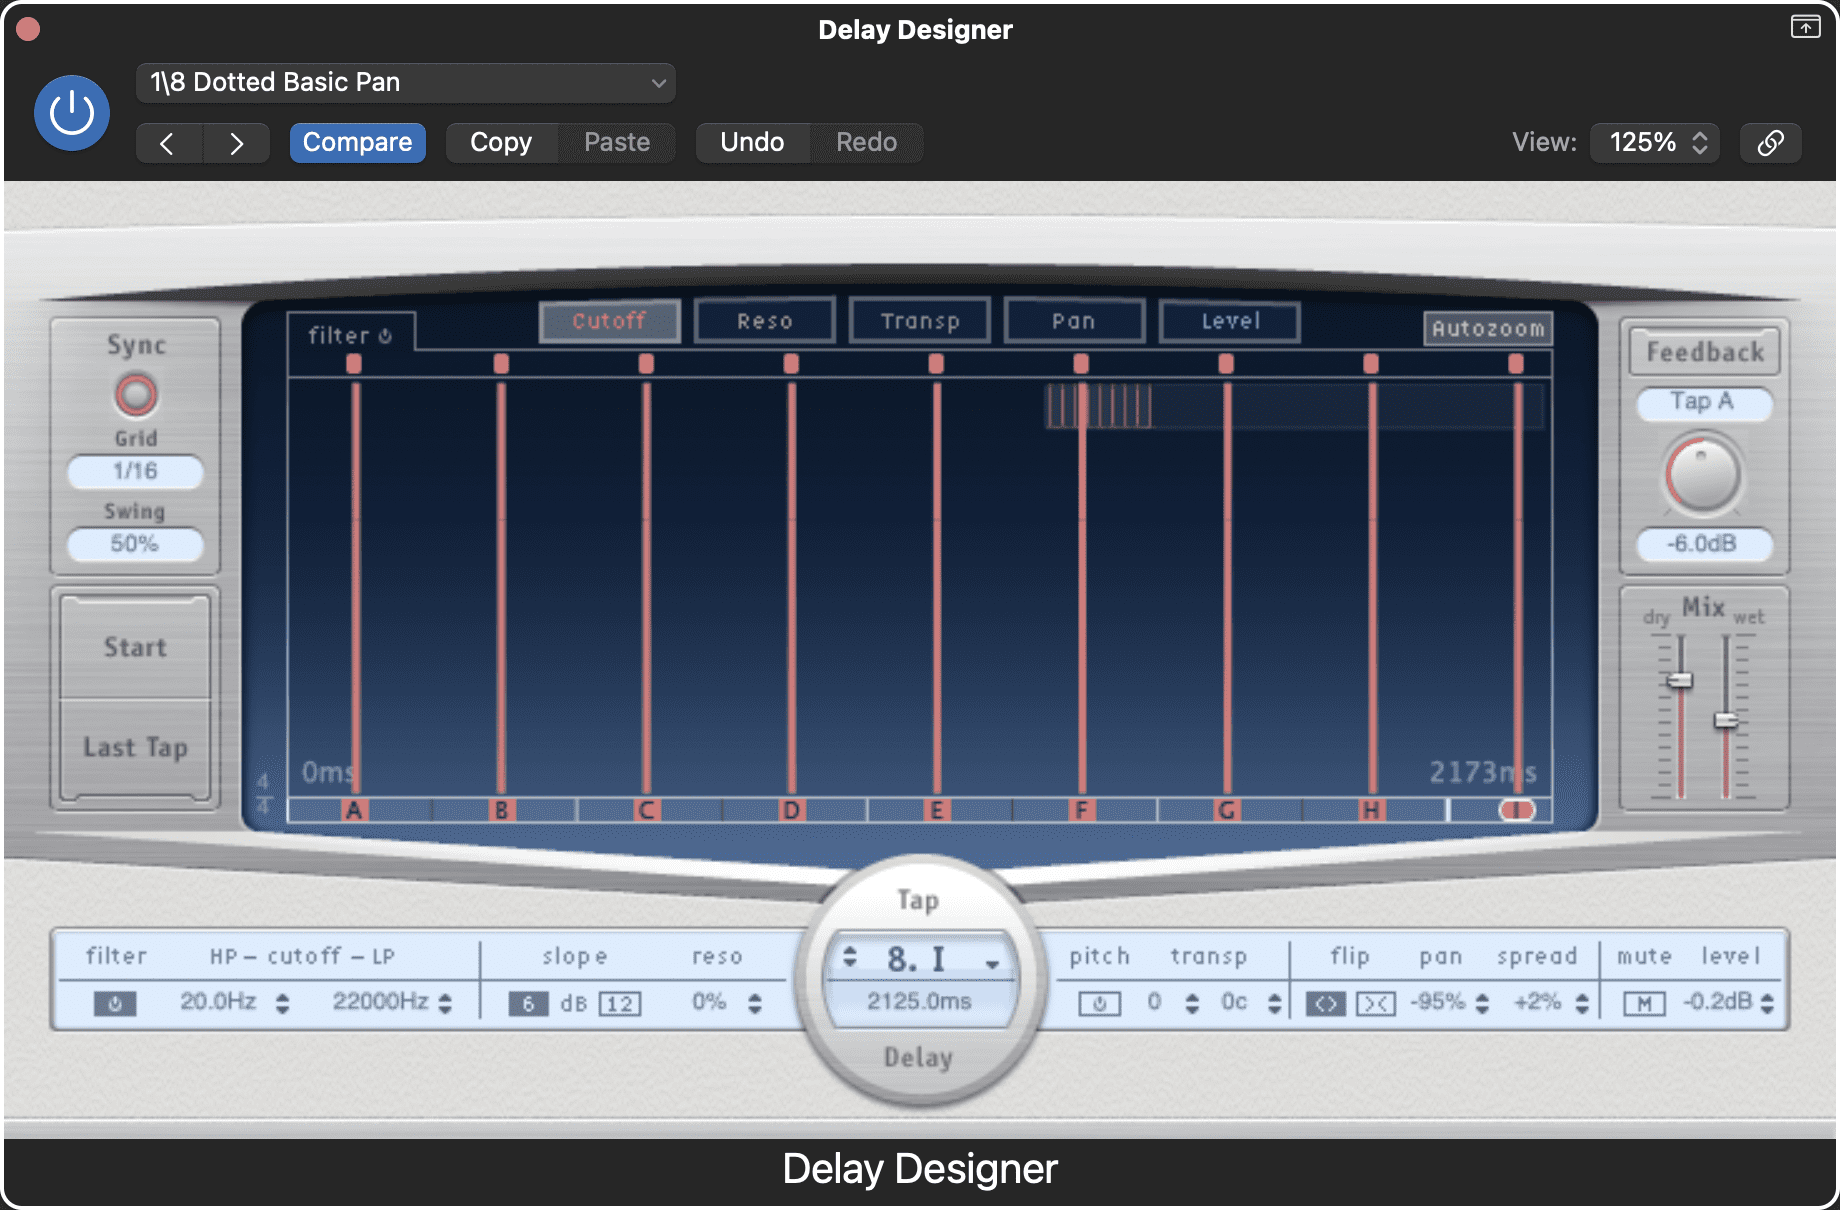Open the View zoom 125% control
1840x1210 pixels.
coord(1654,142)
